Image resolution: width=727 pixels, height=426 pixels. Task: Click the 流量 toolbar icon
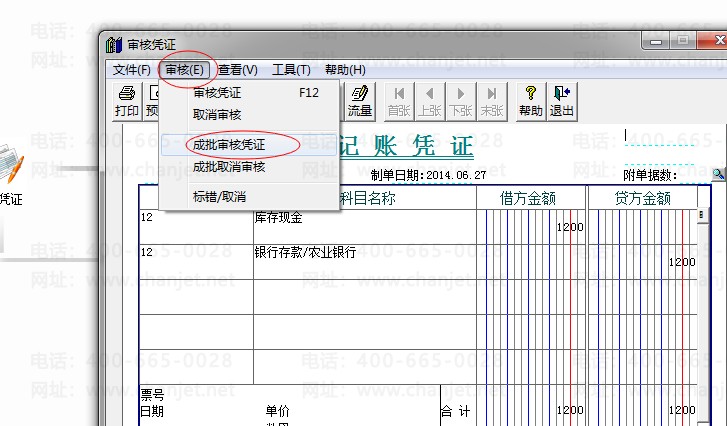360,102
